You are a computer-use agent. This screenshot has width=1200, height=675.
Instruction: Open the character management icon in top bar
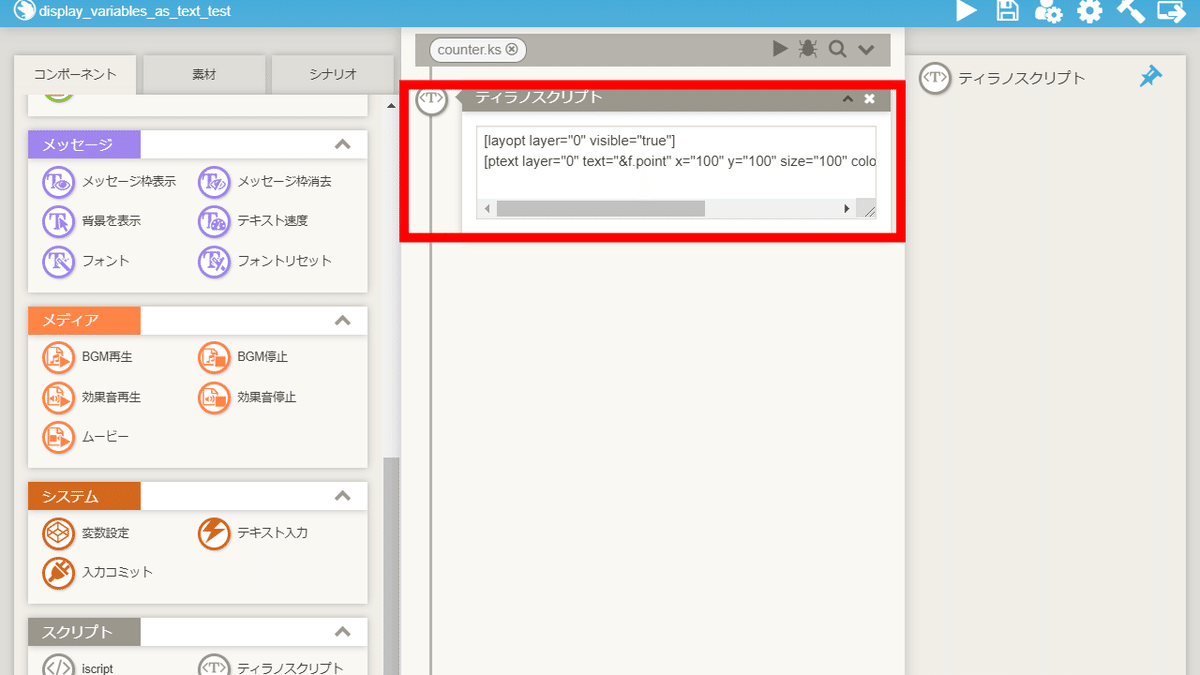1048,11
